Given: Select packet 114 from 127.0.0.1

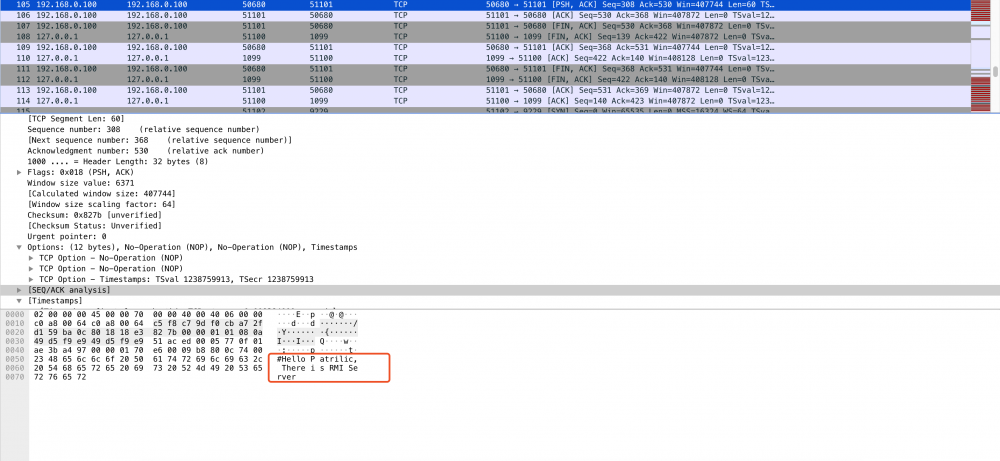Looking at the screenshot, I should (485, 101).
